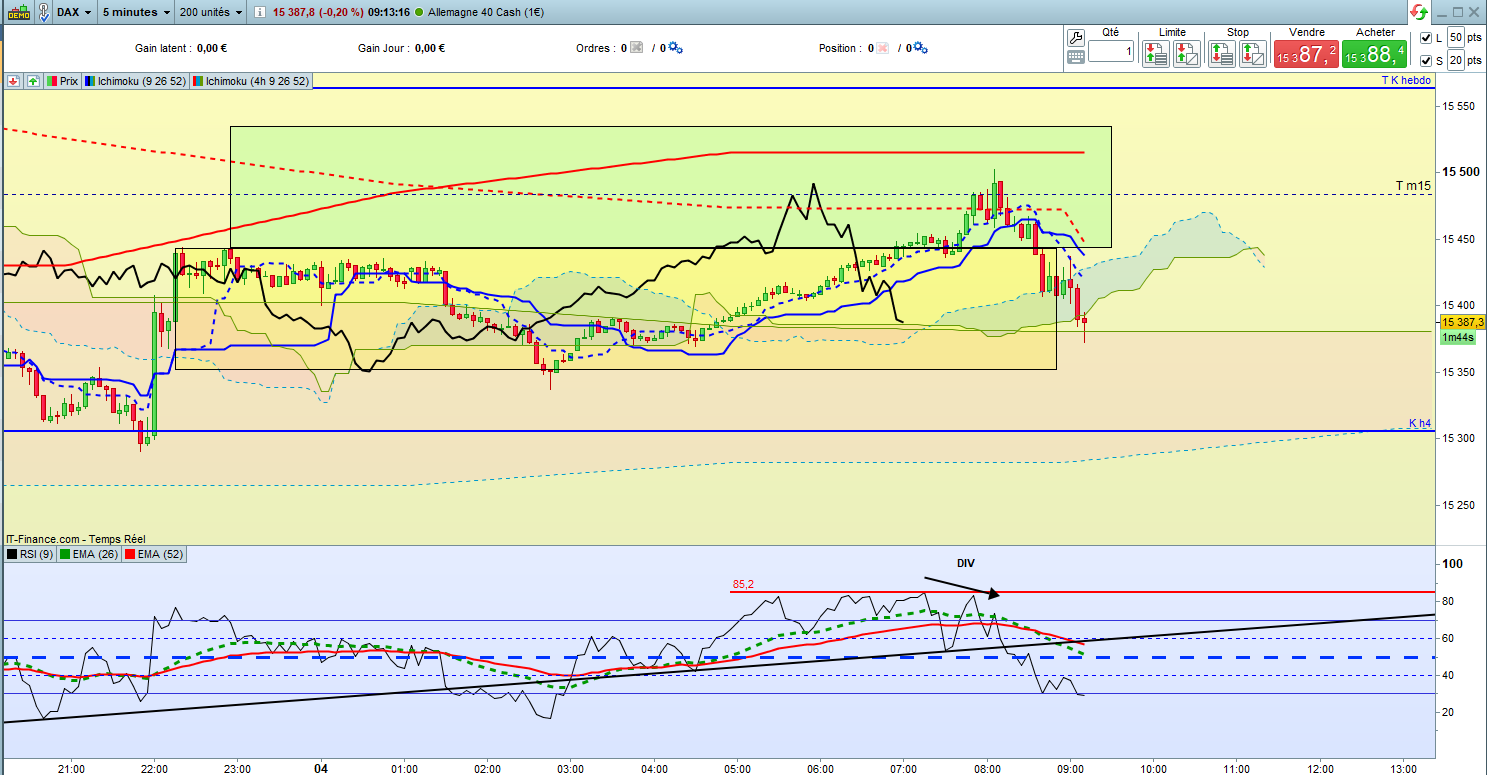Click the keyboard icon under the wrench
The height and width of the screenshot is (775, 1487).
click(x=1076, y=57)
